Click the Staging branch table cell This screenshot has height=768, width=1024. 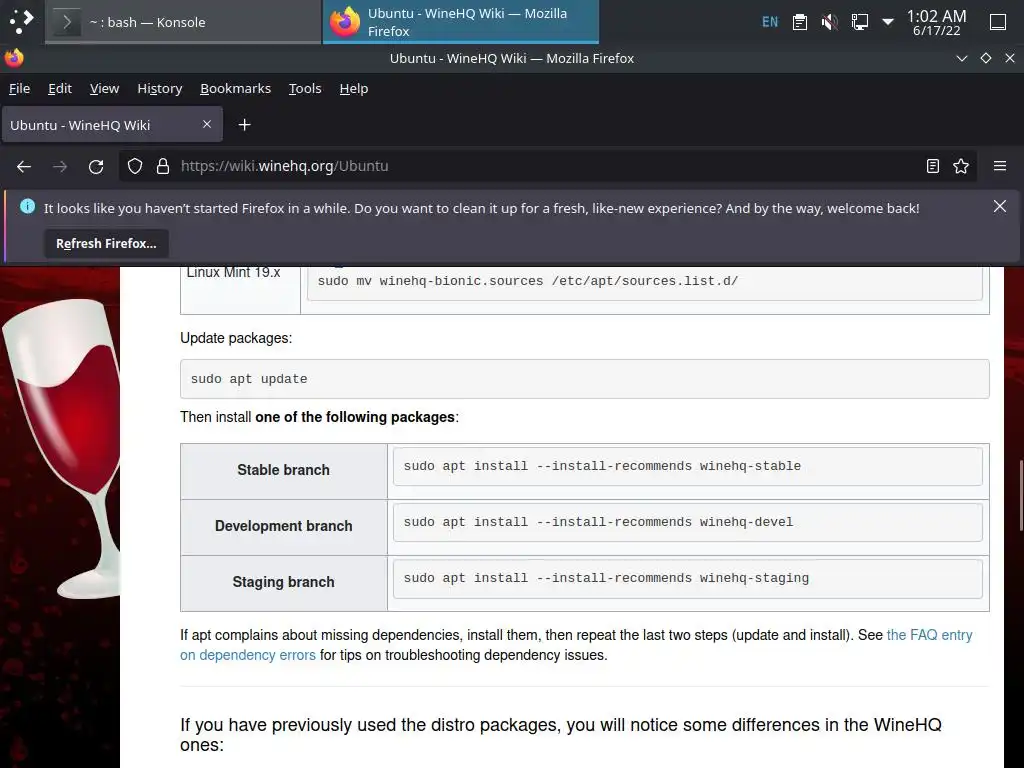pos(283,582)
